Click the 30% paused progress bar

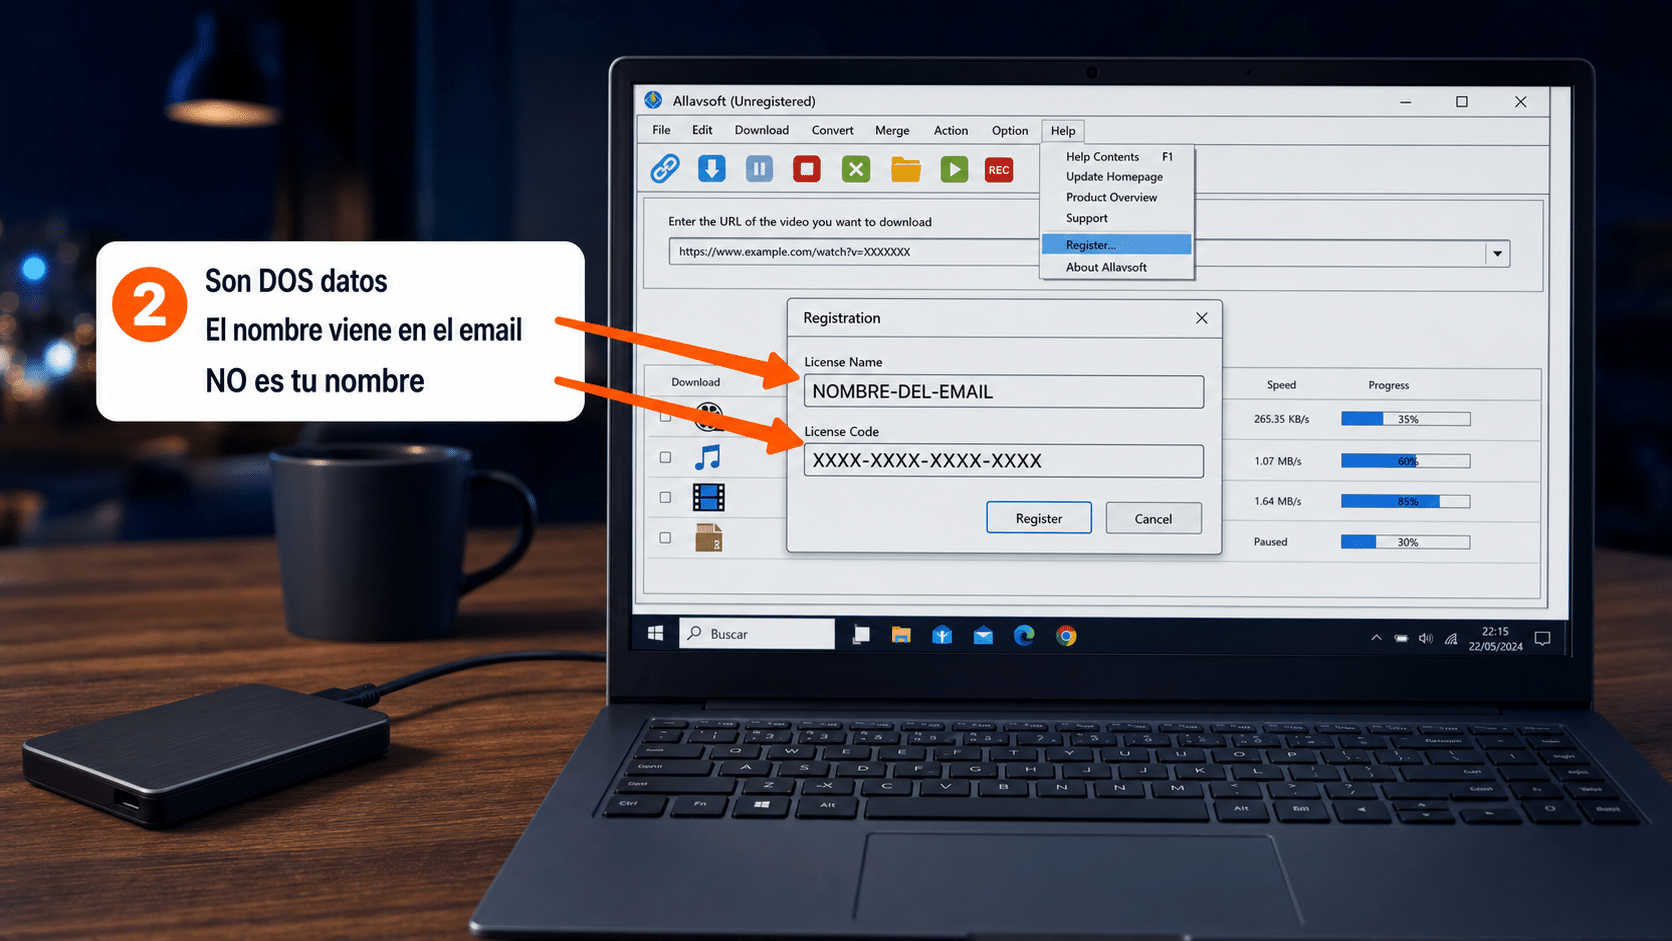tap(1406, 542)
